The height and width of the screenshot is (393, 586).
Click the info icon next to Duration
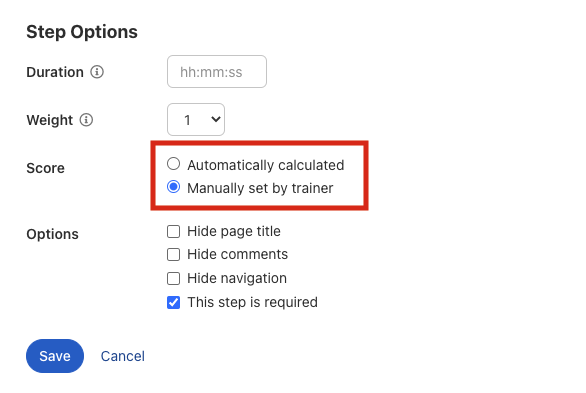pyautogui.click(x=97, y=72)
